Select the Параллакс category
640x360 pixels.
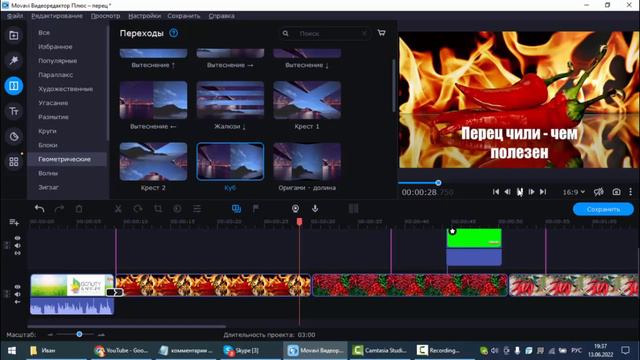point(56,75)
